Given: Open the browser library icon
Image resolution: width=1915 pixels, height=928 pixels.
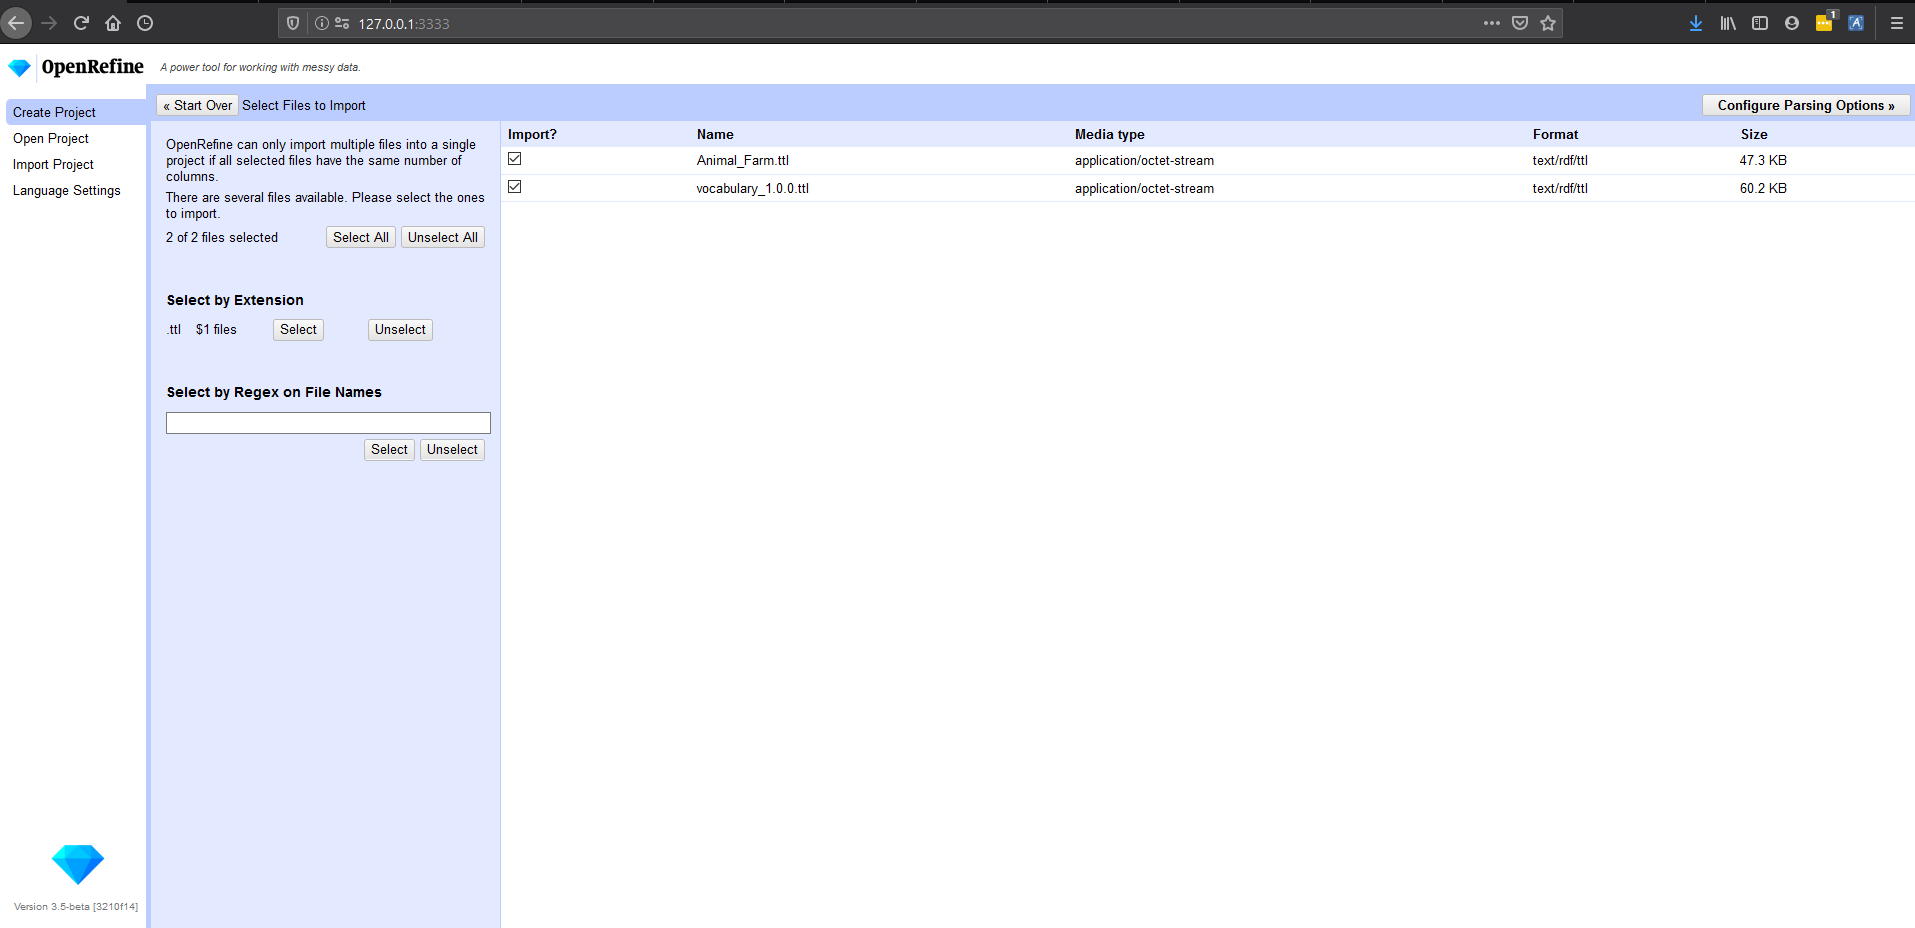Looking at the screenshot, I should tap(1728, 23).
